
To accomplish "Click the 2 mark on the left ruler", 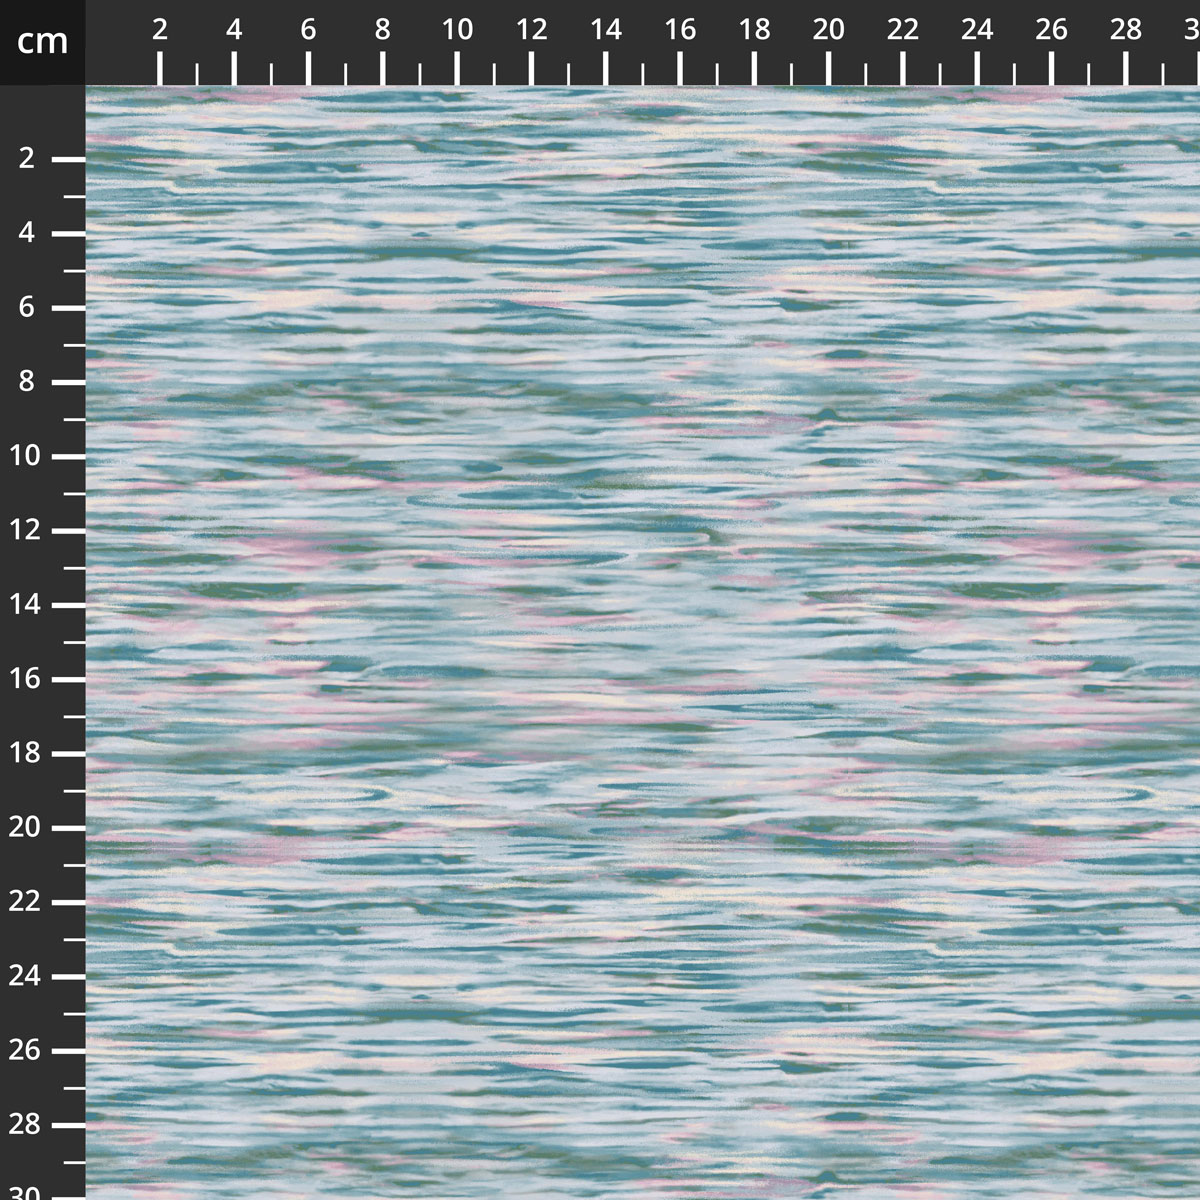I will (27, 159).
